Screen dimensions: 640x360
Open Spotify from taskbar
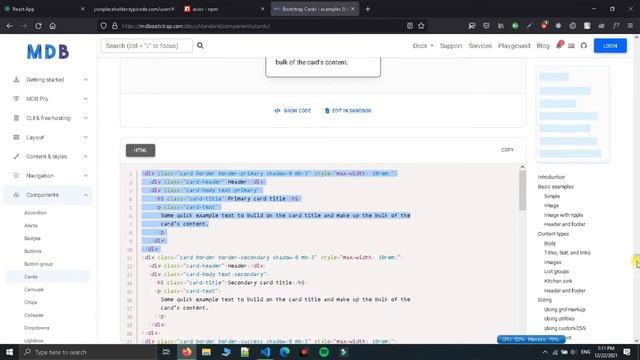324,352
